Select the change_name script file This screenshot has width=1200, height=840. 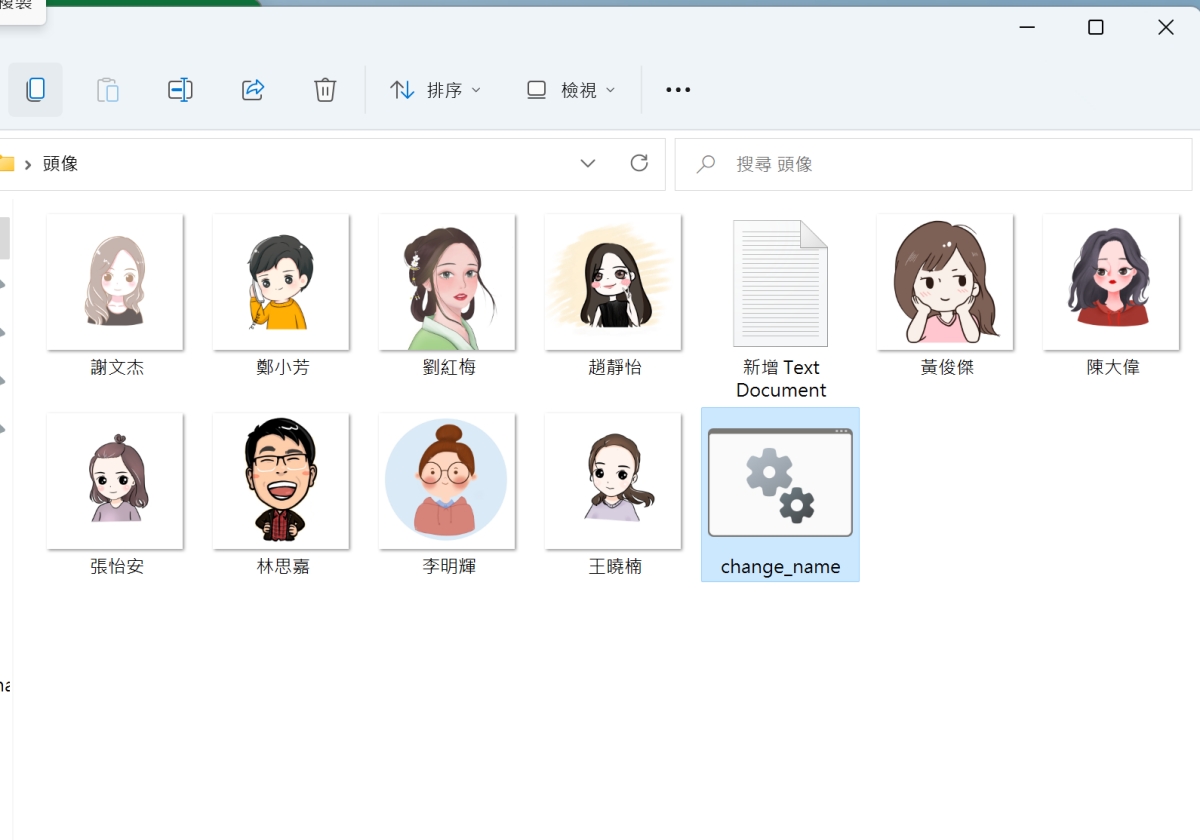(780, 494)
